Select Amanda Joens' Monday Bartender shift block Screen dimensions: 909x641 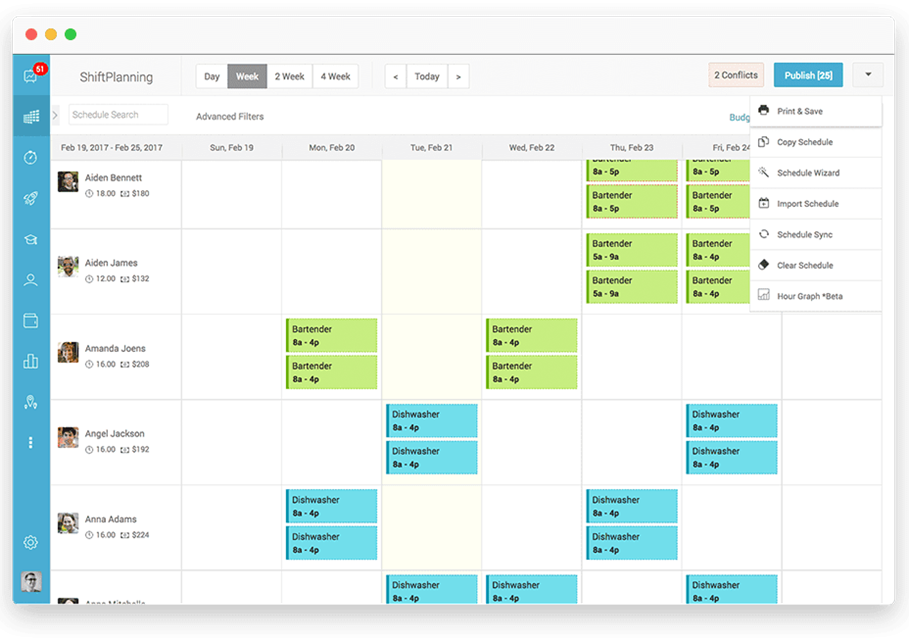[x=331, y=335]
